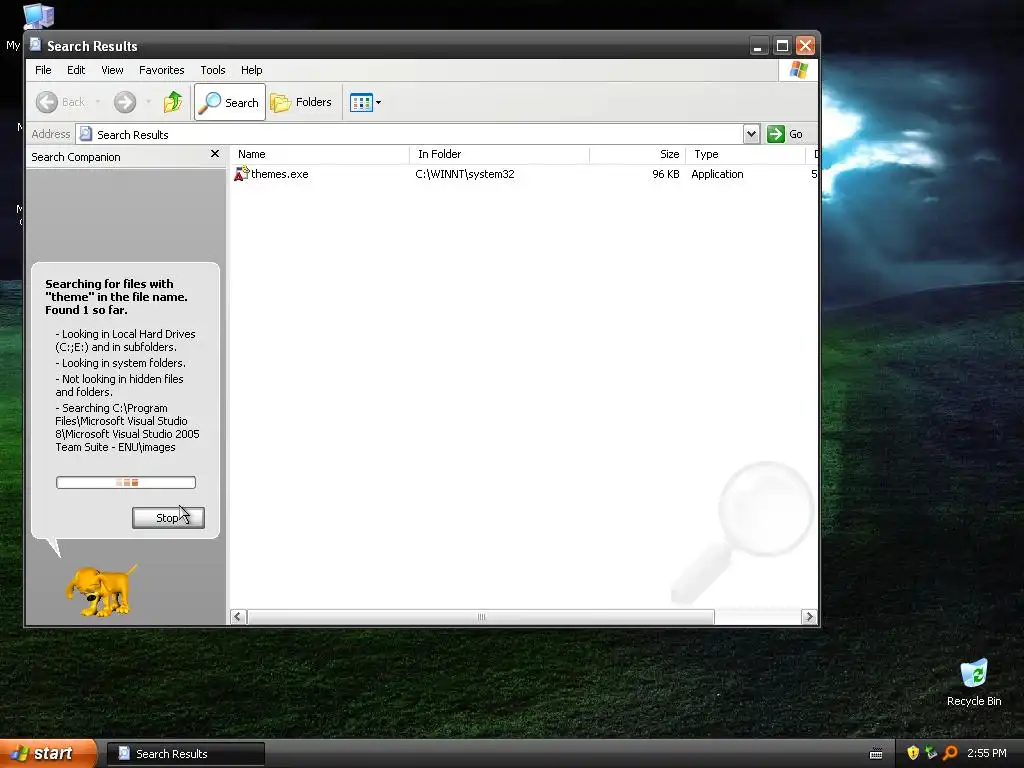This screenshot has width=1024, height=768.
Task: Click the network connection tray icon
Action: [931, 753]
